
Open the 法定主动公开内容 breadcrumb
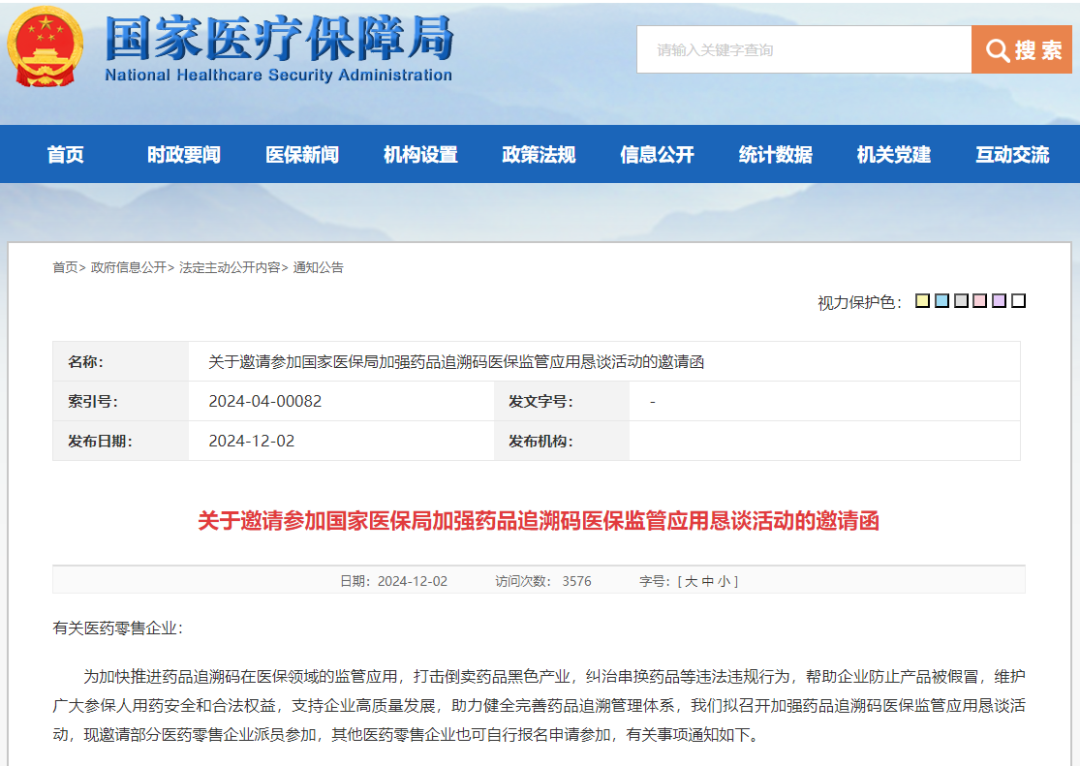pos(229,268)
